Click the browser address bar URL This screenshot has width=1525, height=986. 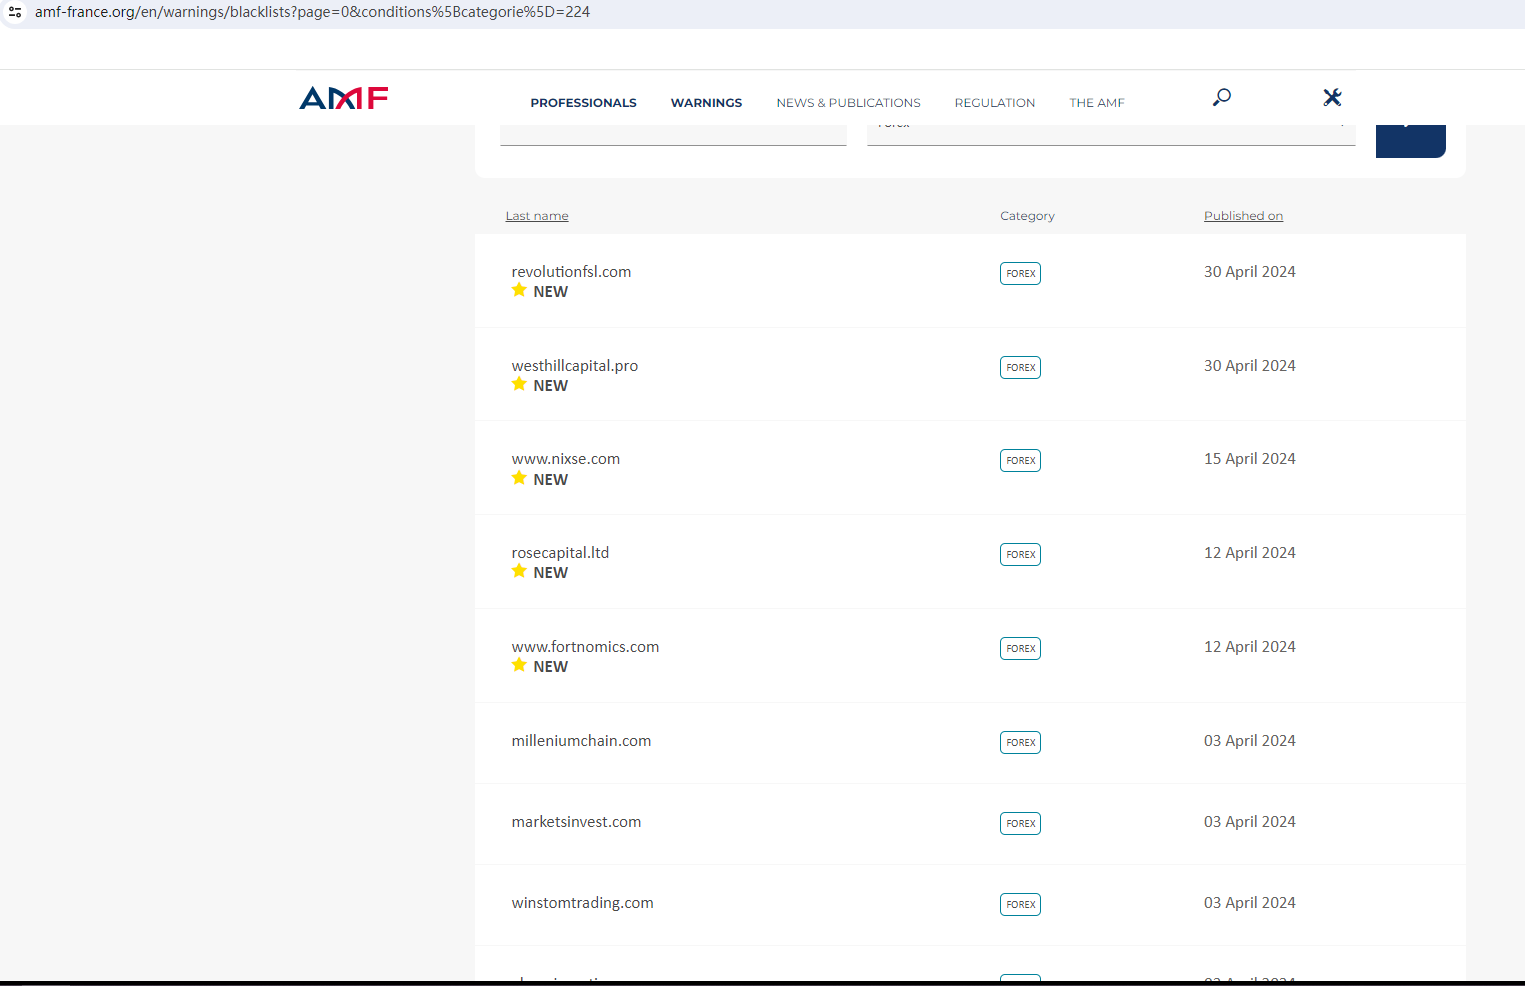[312, 12]
